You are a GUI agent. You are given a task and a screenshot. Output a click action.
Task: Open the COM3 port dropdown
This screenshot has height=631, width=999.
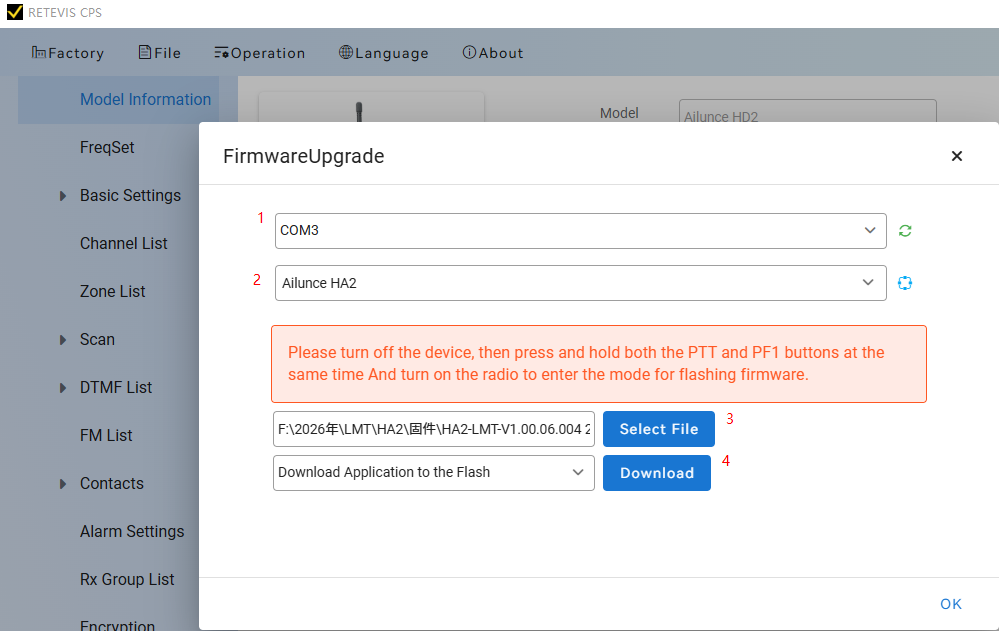coord(580,231)
